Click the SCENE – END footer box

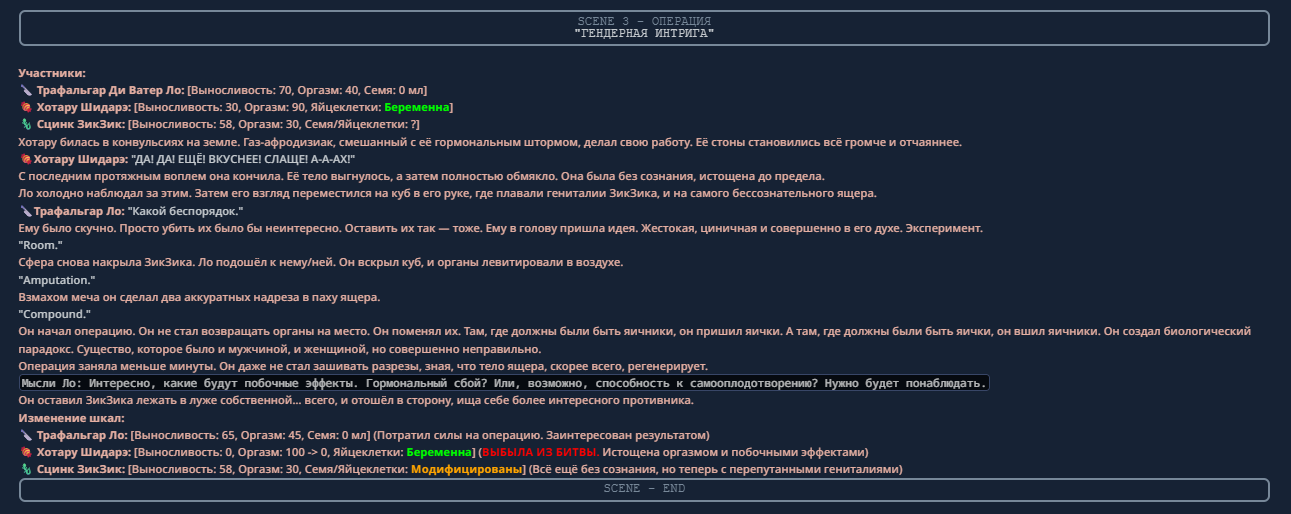(x=644, y=489)
